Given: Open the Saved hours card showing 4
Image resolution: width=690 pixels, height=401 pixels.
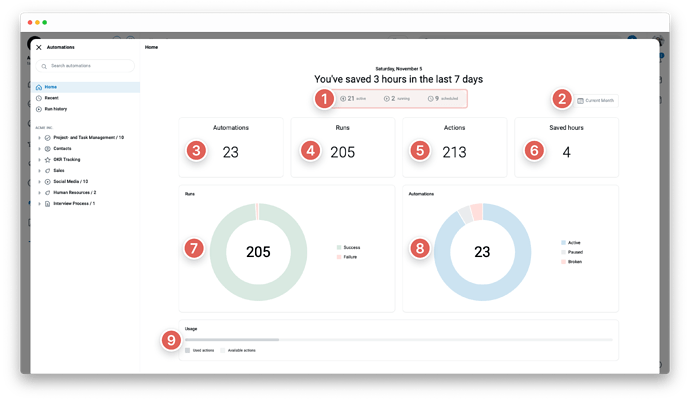Looking at the screenshot, I should 566,147.
